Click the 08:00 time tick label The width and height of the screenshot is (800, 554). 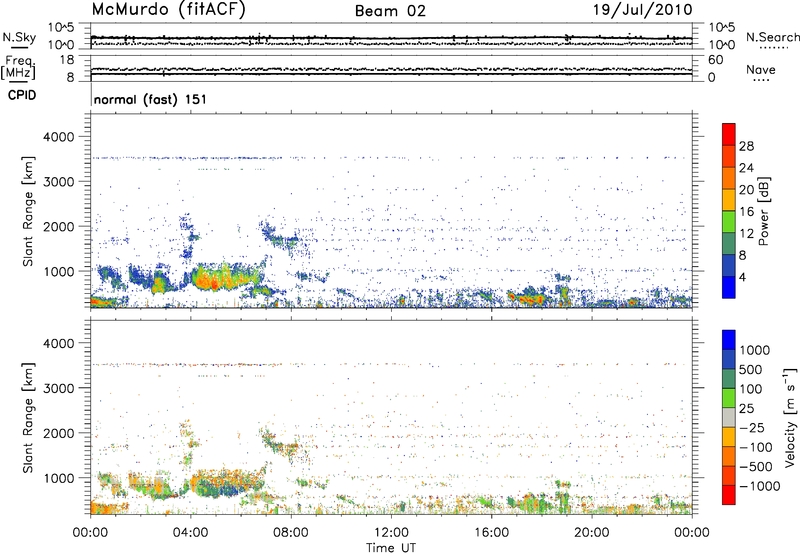click(290, 533)
